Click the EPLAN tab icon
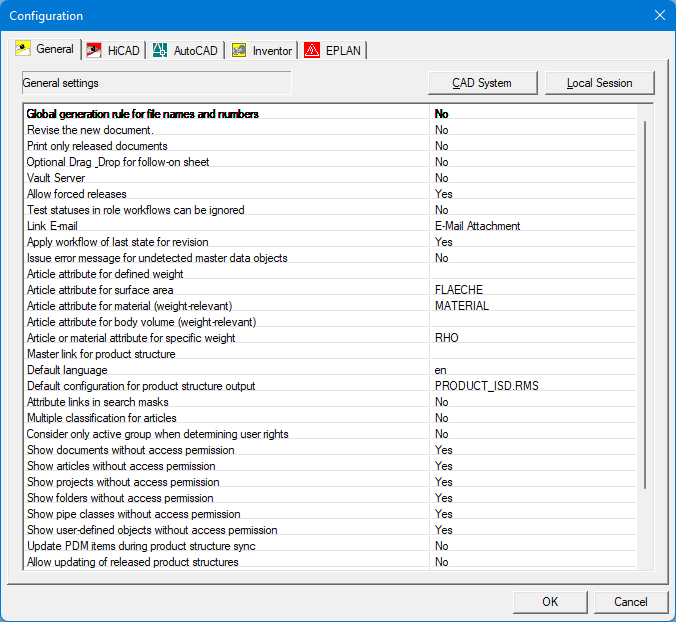The width and height of the screenshot is (676, 622). point(312,50)
